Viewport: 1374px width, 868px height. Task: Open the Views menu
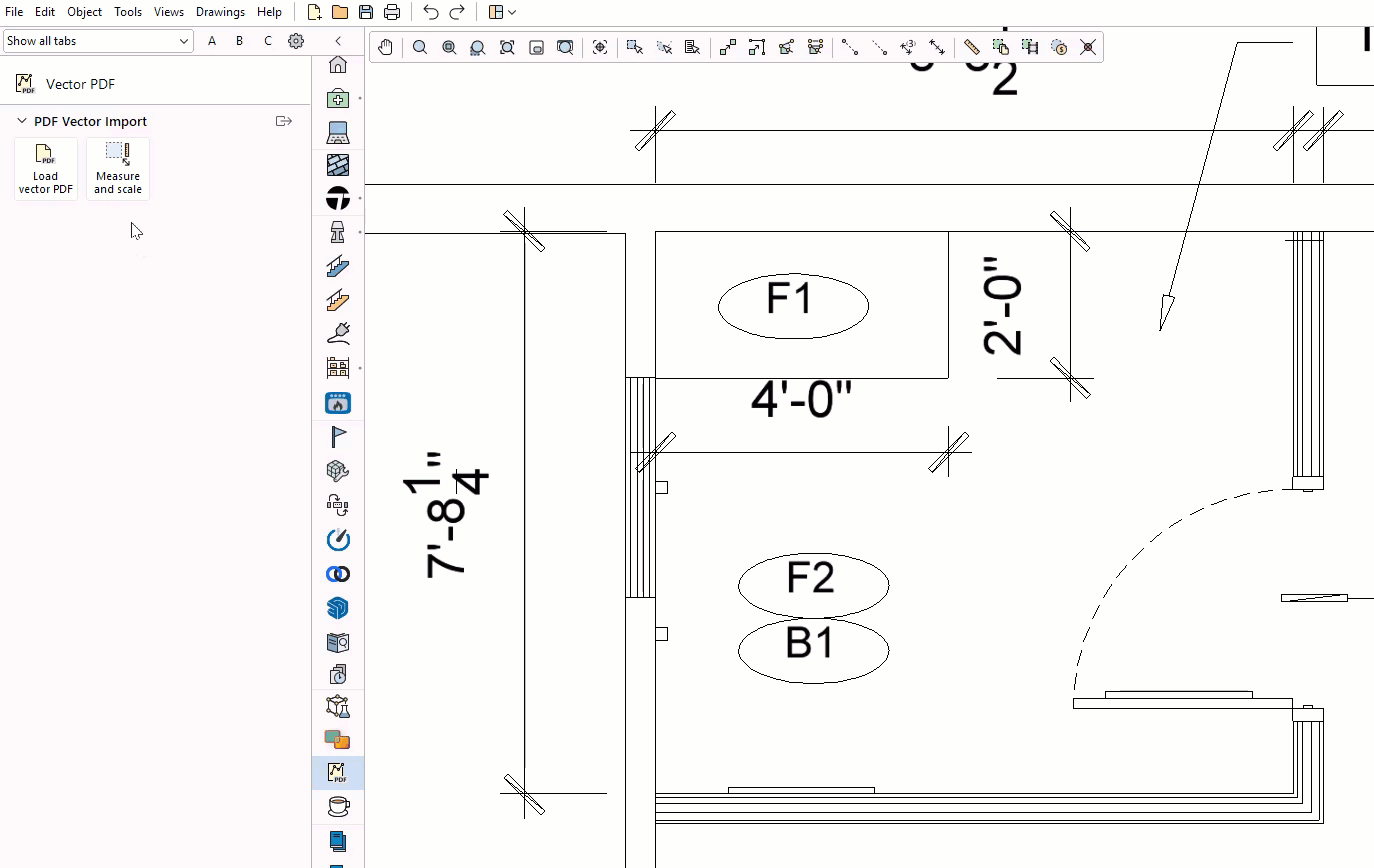click(x=169, y=12)
